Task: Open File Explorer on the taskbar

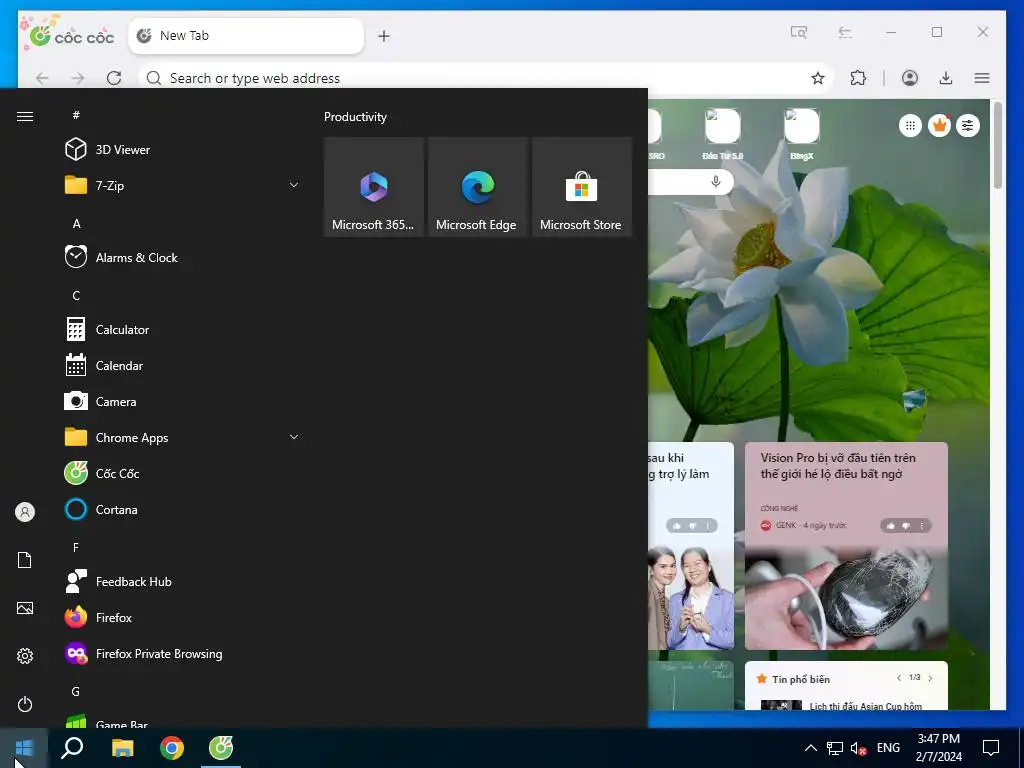Action: click(x=122, y=748)
